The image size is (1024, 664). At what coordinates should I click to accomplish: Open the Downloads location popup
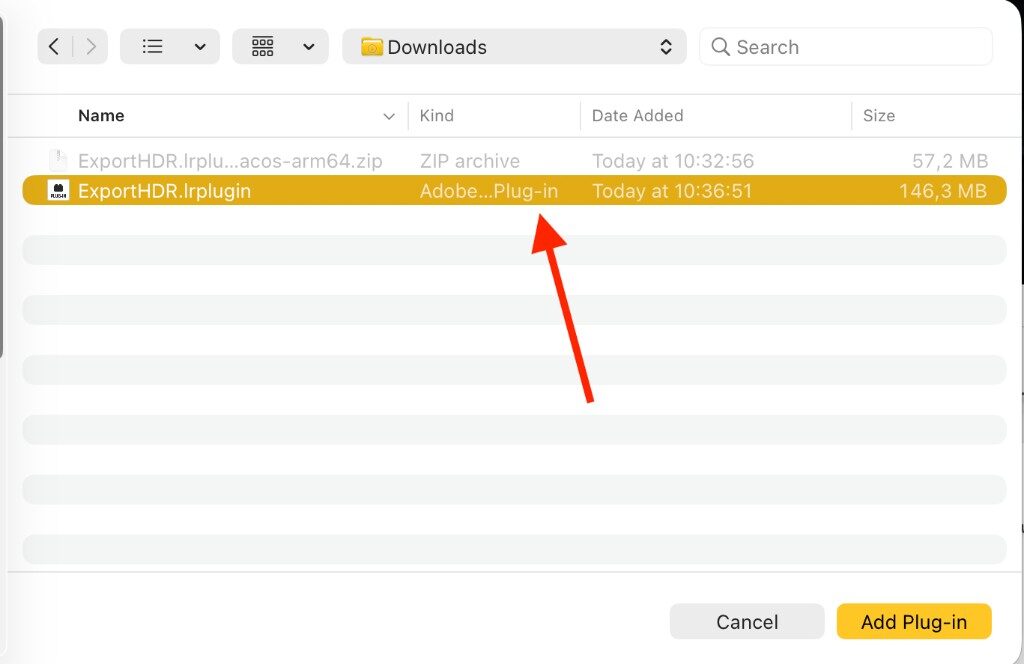[514, 46]
